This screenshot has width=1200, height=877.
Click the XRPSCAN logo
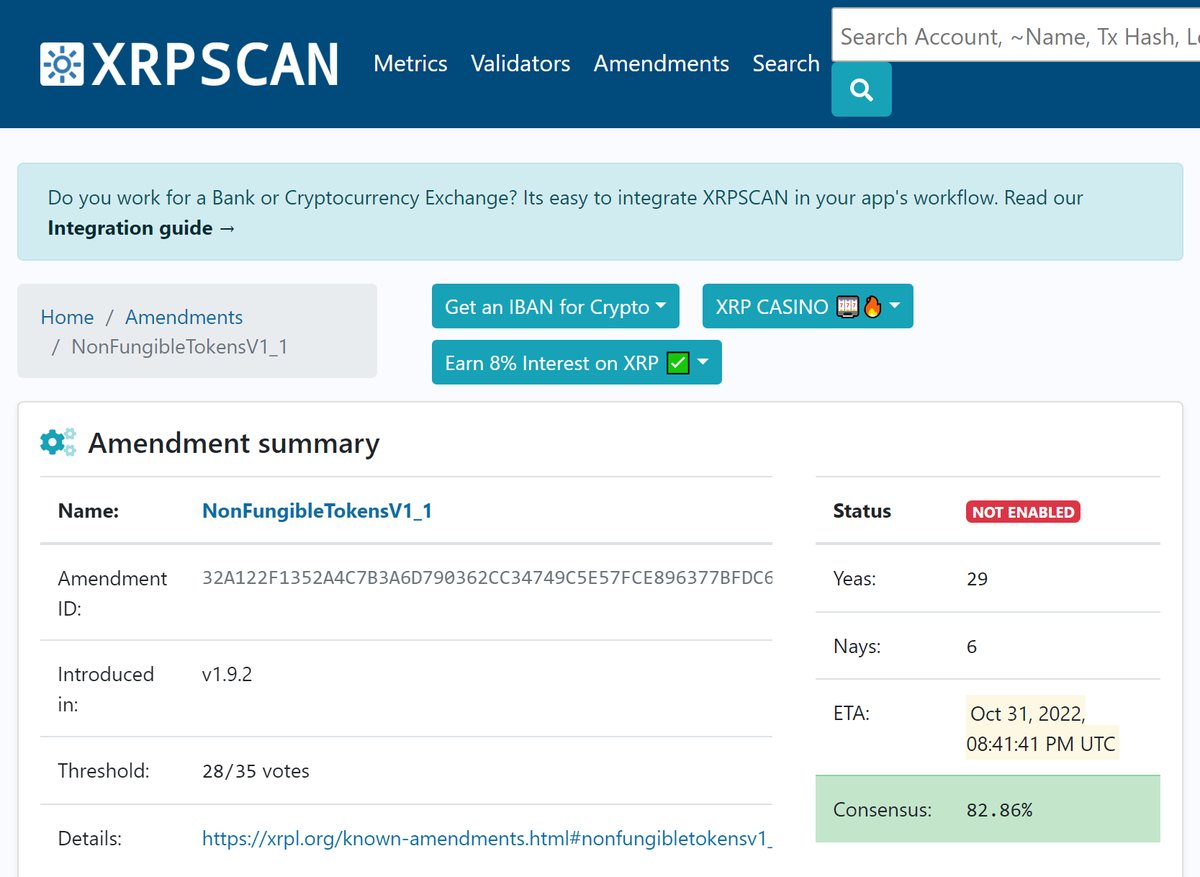tap(189, 64)
